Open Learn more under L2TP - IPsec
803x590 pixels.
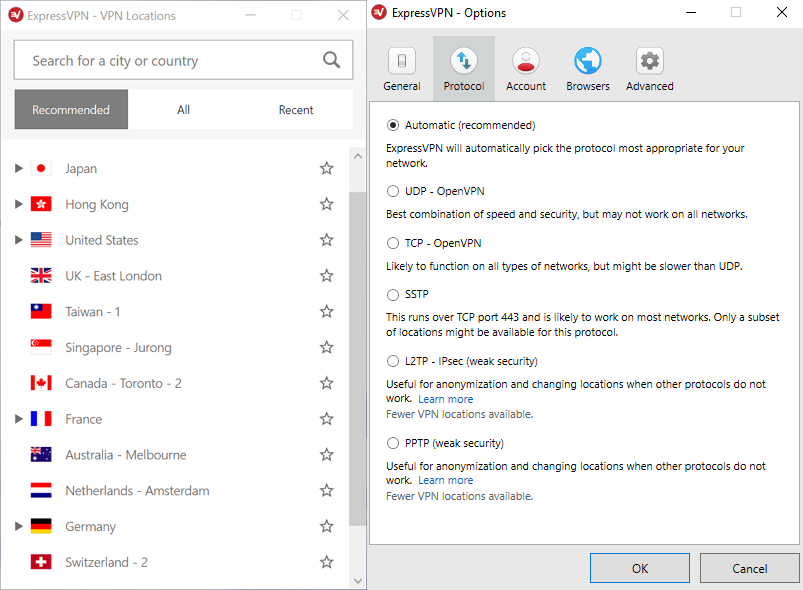[446, 399]
